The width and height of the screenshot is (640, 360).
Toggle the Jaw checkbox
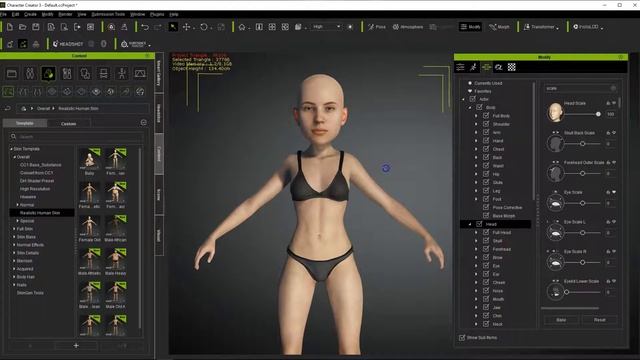click(x=486, y=307)
